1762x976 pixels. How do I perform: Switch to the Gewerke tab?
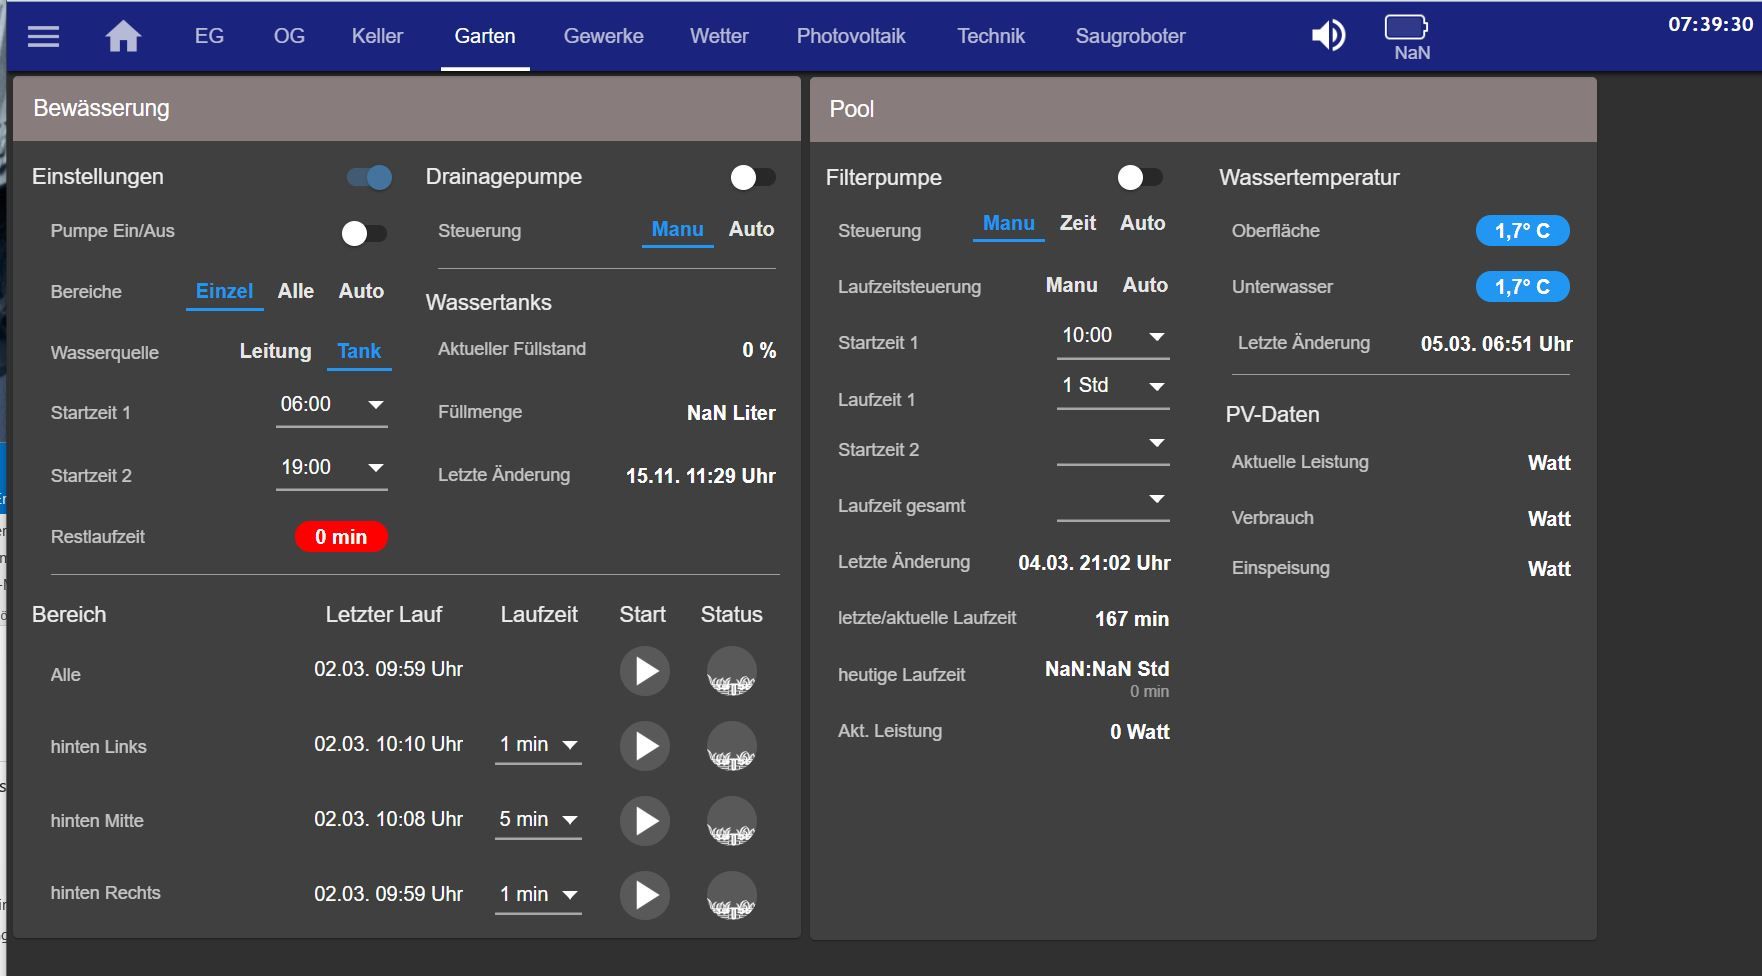(x=604, y=36)
